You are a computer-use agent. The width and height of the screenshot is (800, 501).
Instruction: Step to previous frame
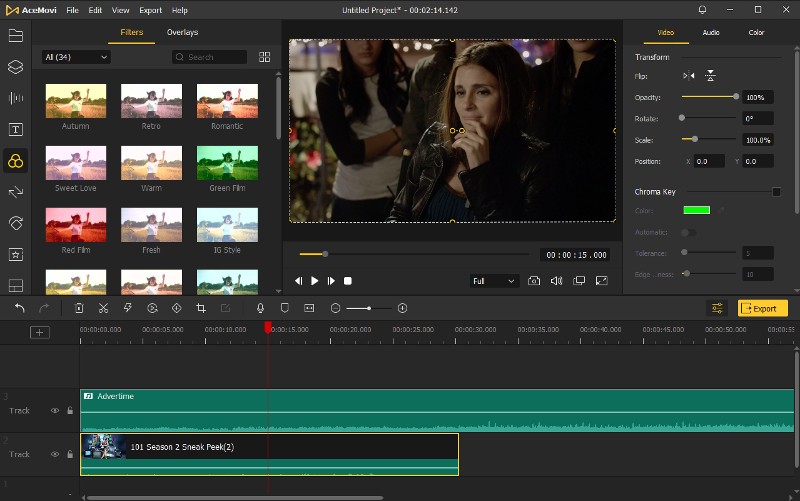coord(298,281)
